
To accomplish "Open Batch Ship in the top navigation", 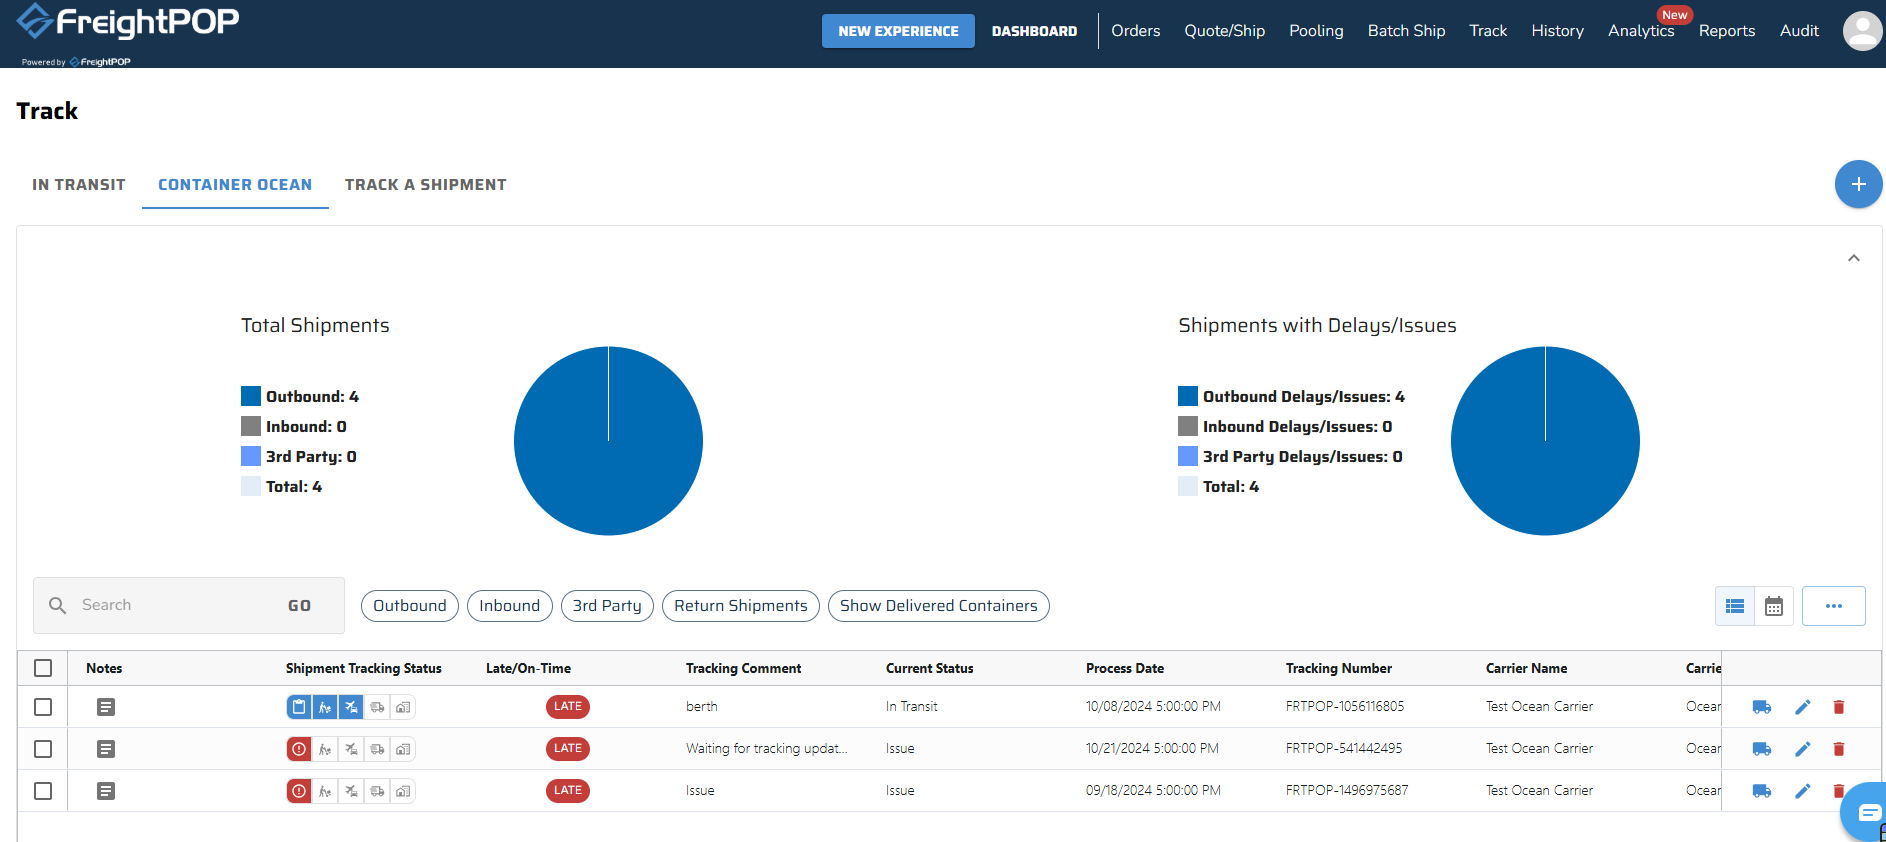I will point(1407,31).
